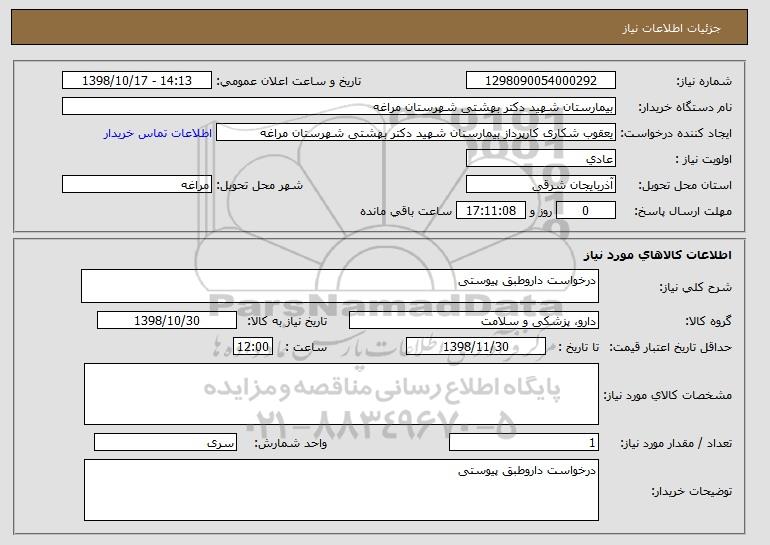The width and height of the screenshot is (770, 545).
Task: Click the label شماره نیاز
Action: click(x=704, y=82)
